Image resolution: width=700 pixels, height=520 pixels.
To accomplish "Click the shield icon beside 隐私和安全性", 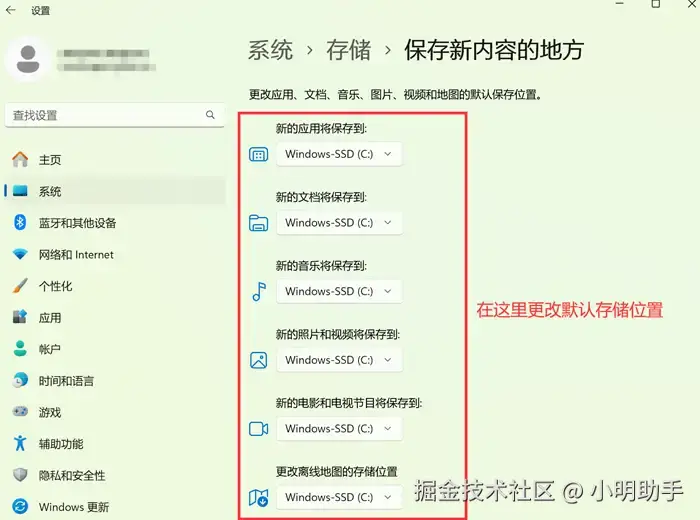I will click(x=20, y=475).
